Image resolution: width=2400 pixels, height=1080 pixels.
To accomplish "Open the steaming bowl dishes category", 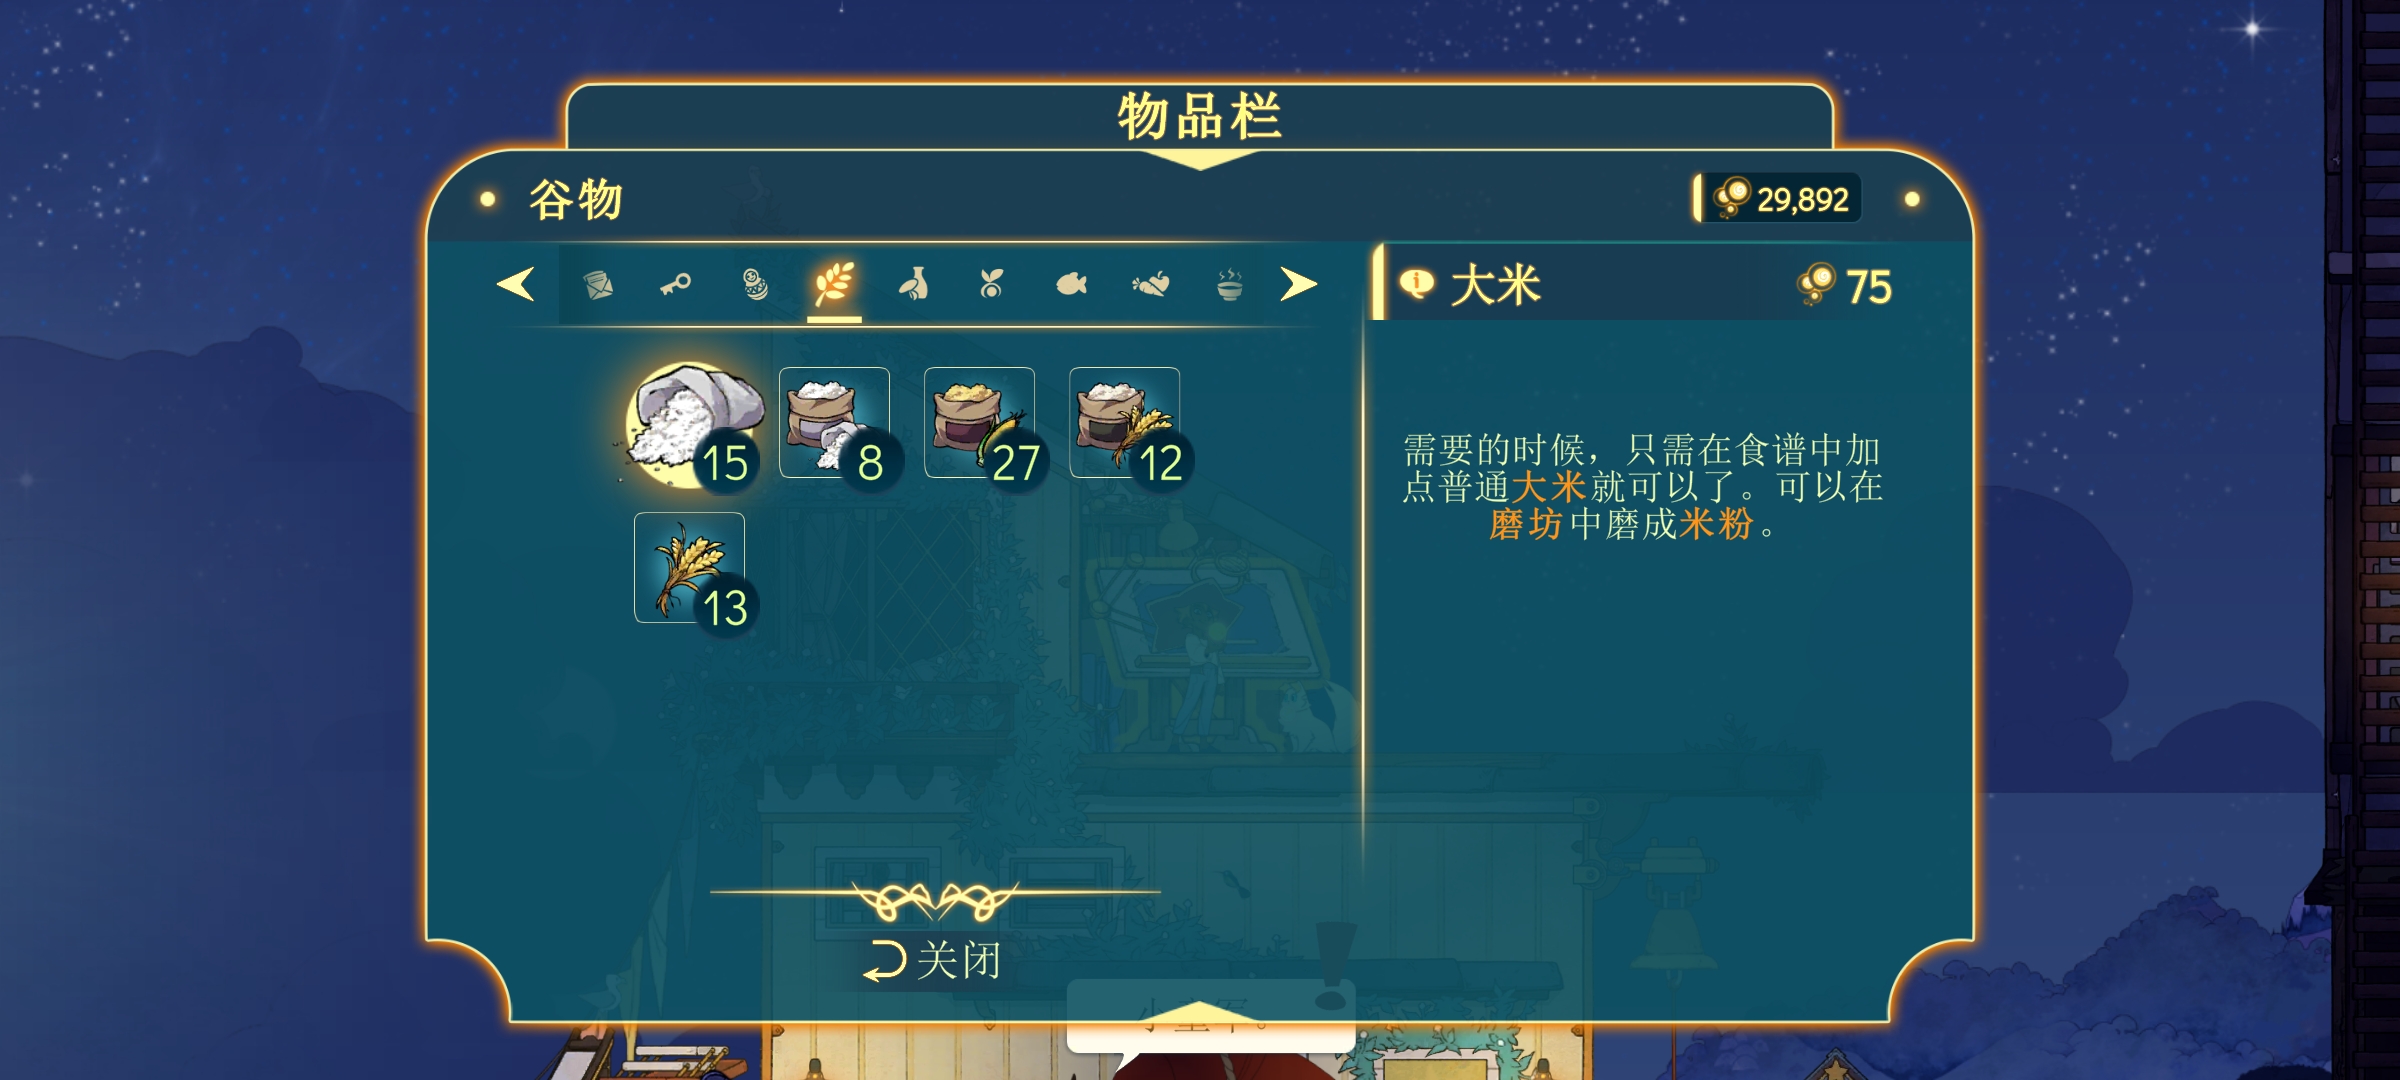I will (x=1229, y=285).
